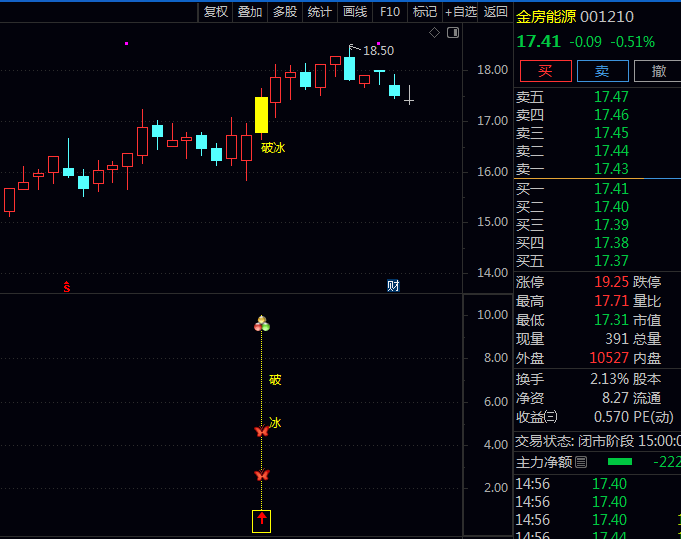
Task: Click the red 买 buy button
Action: click(x=545, y=71)
